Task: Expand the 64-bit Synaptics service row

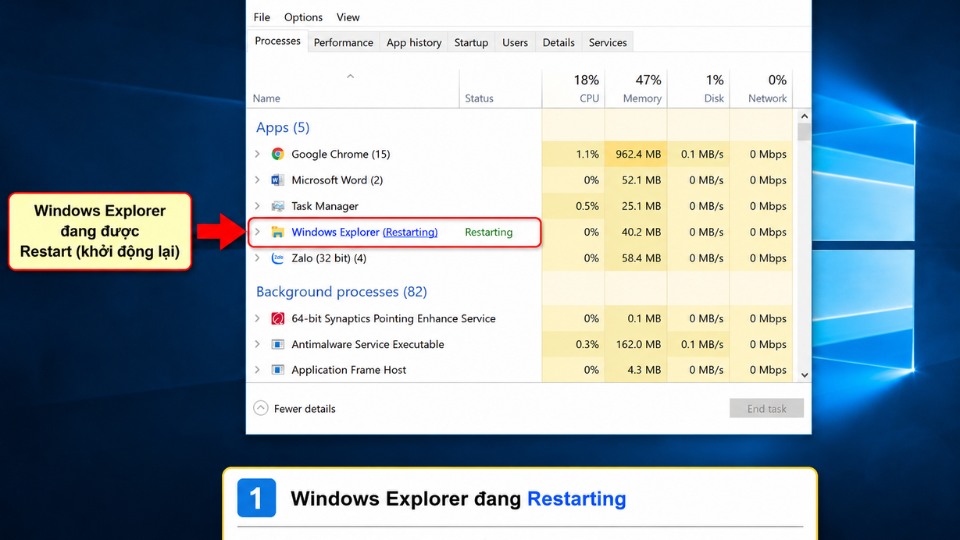Action: [x=258, y=318]
